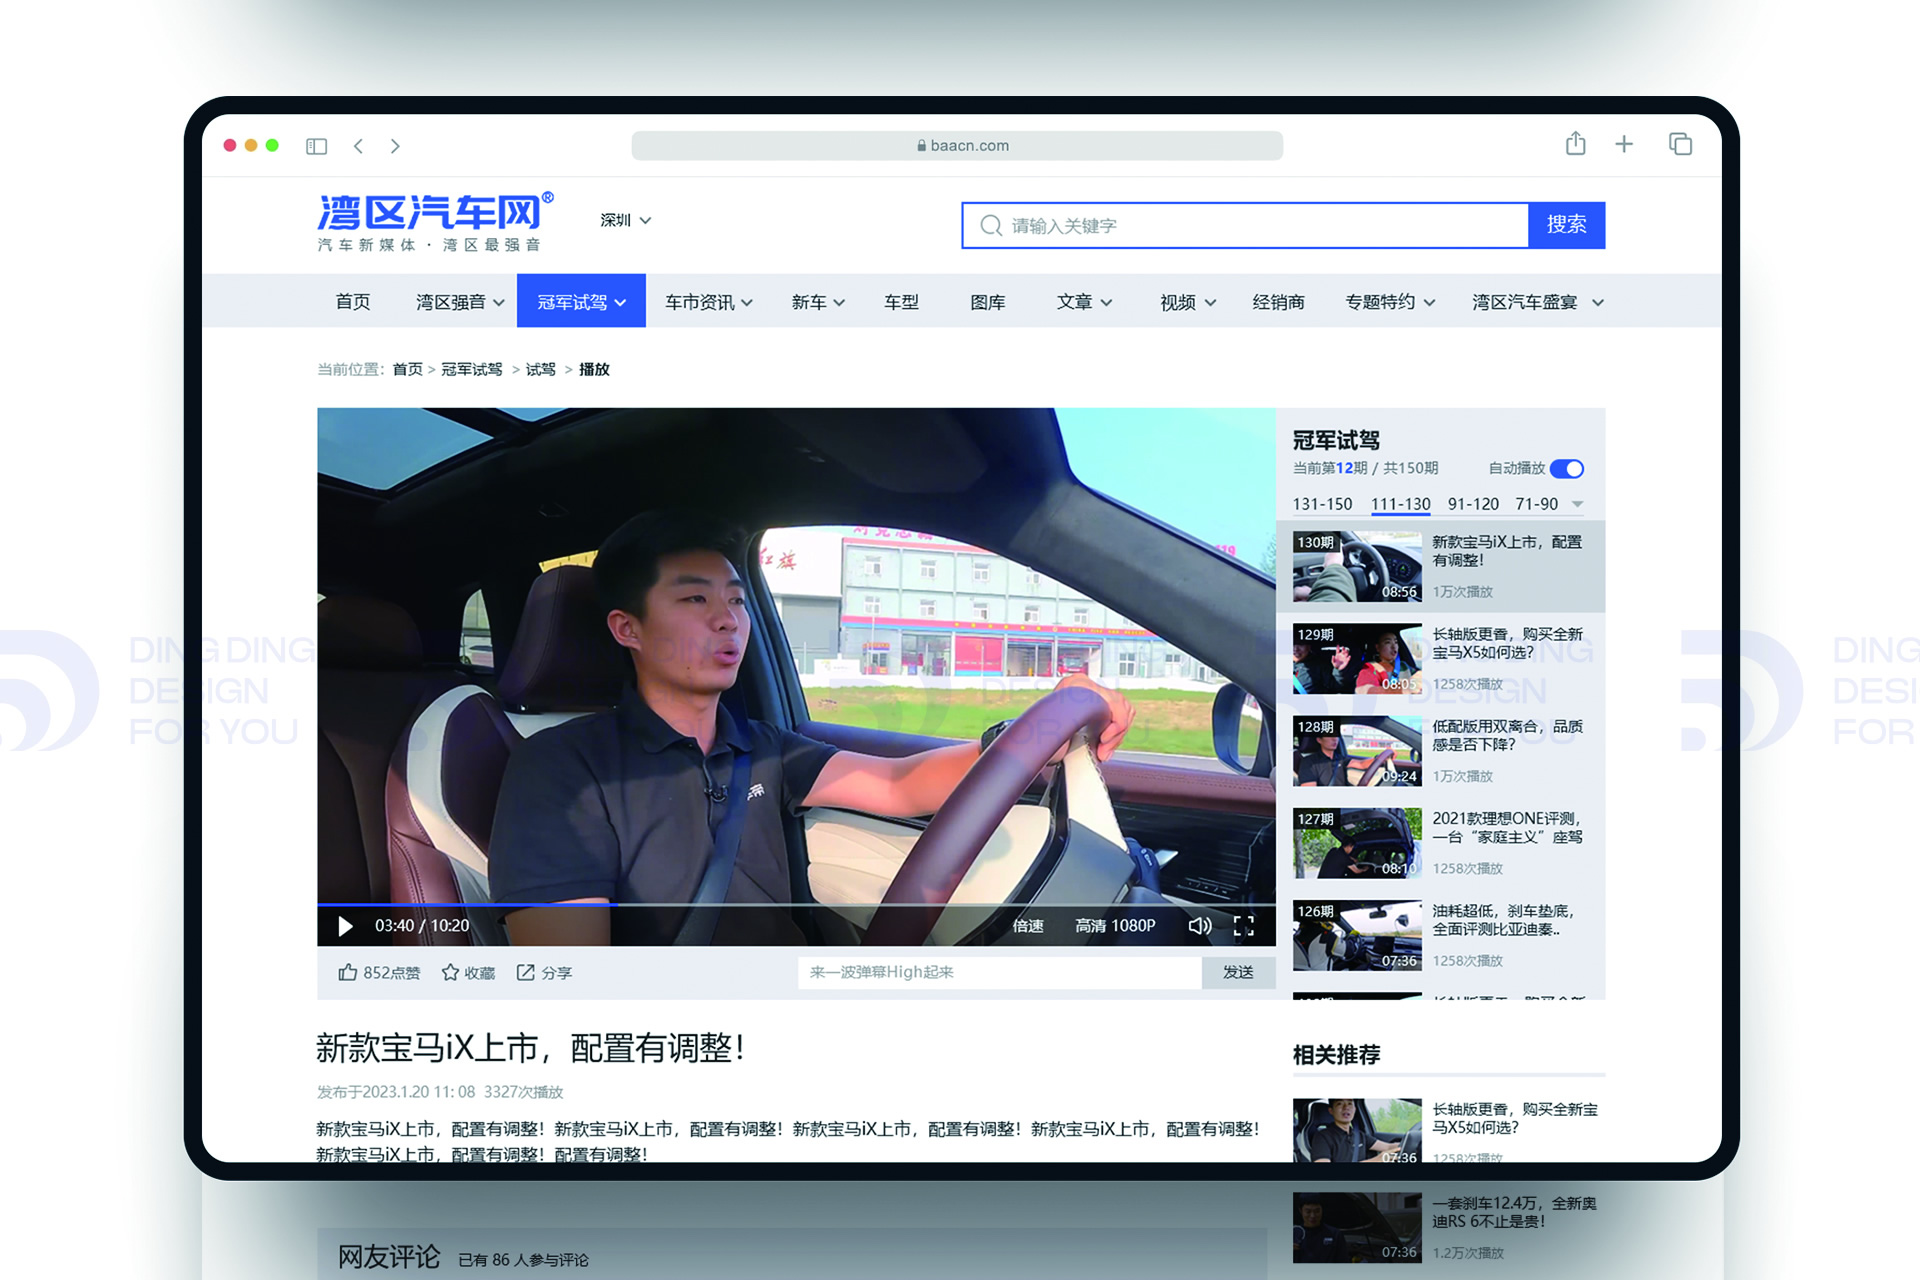Open the 图库 nav item
The width and height of the screenshot is (1920, 1280).
[987, 302]
